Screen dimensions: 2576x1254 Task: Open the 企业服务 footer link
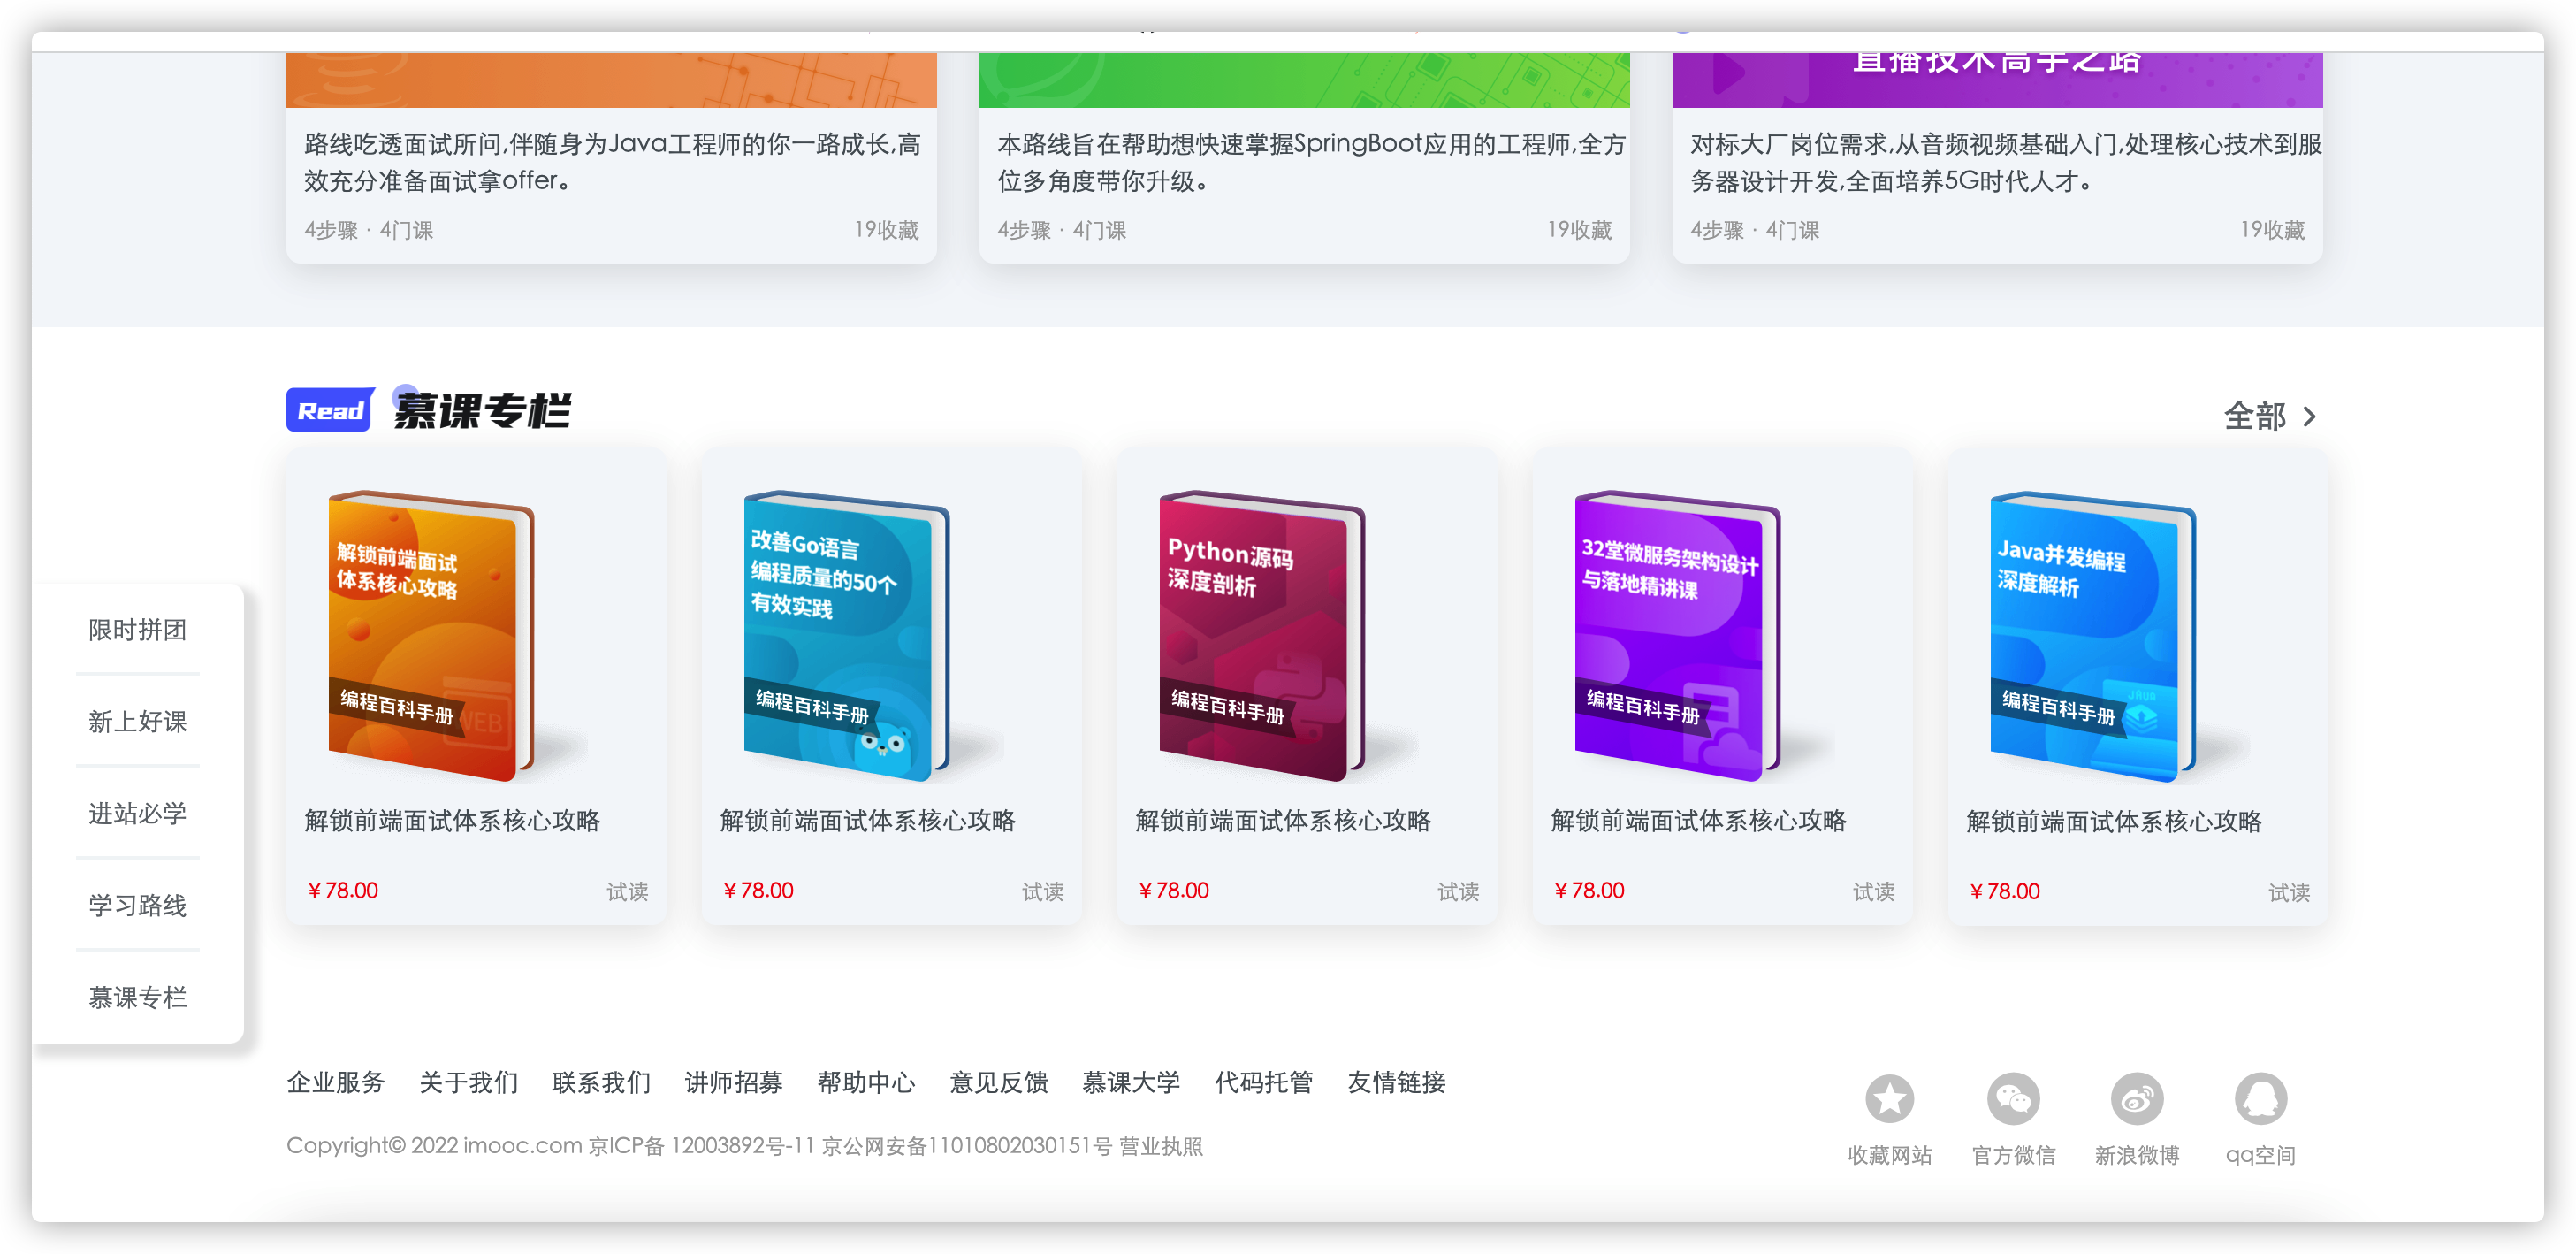tap(336, 1082)
